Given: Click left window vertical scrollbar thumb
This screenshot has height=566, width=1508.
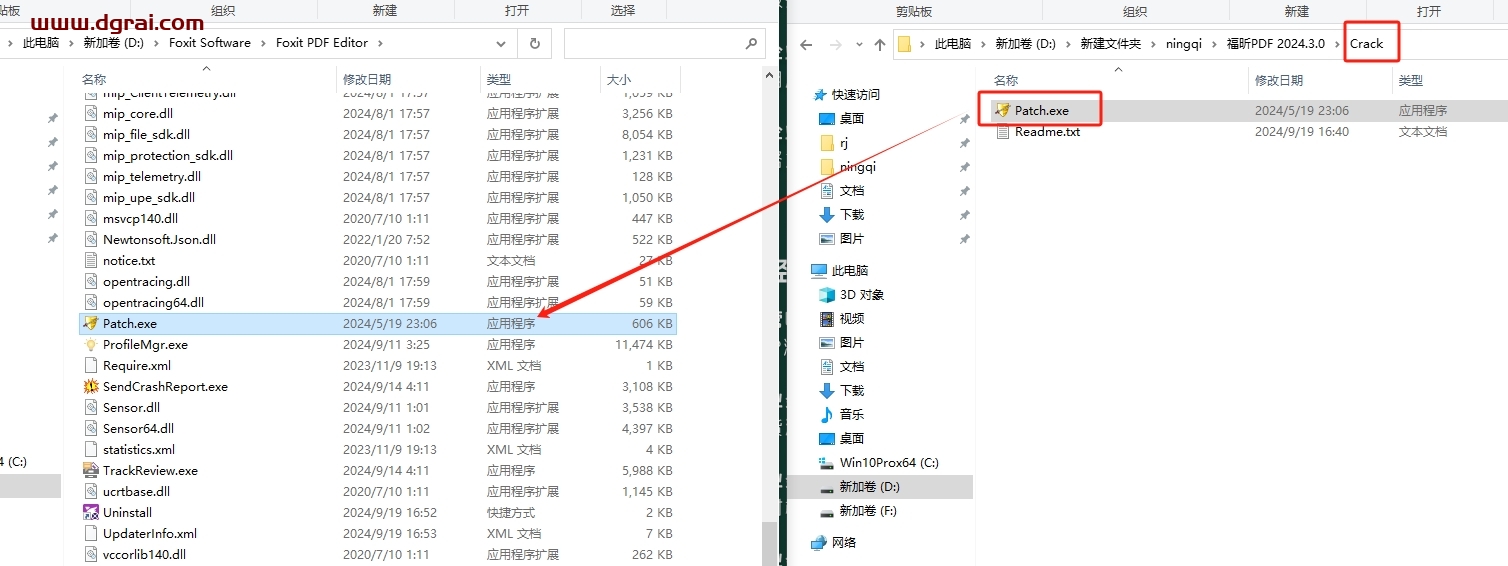Looking at the screenshot, I should point(769,543).
